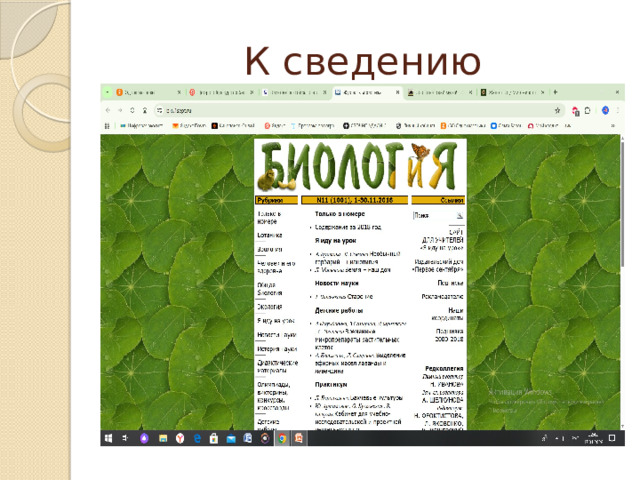Open the first bookmark in bookmarks bar
Screen dimensions: 640x480
[x=141, y=126]
